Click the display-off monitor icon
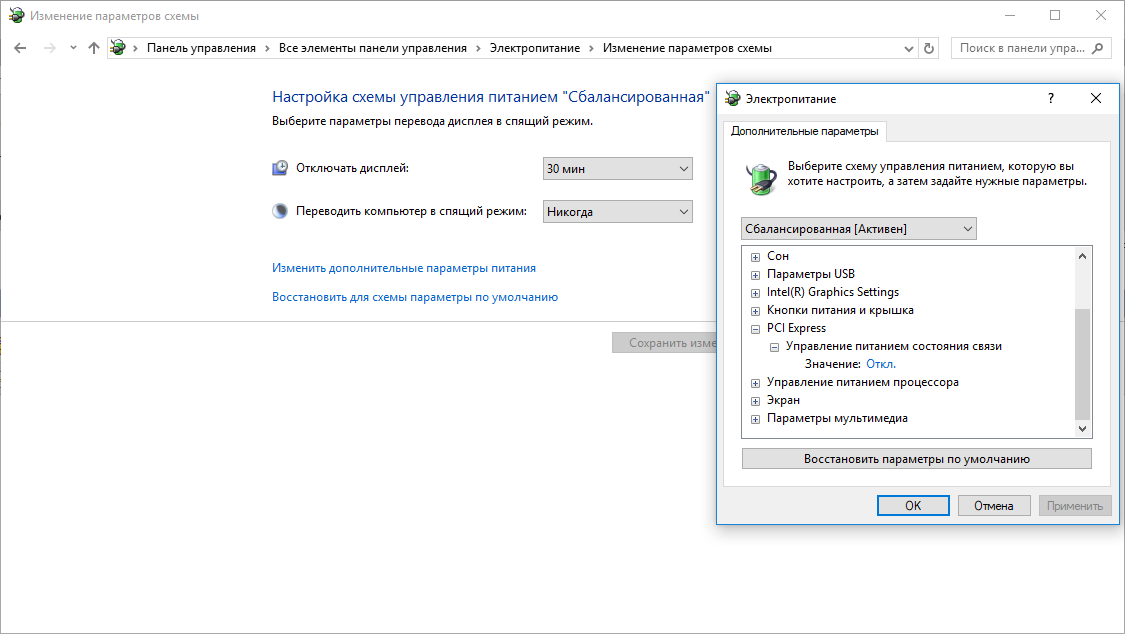The image size is (1125, 634). tap(280, 168)
